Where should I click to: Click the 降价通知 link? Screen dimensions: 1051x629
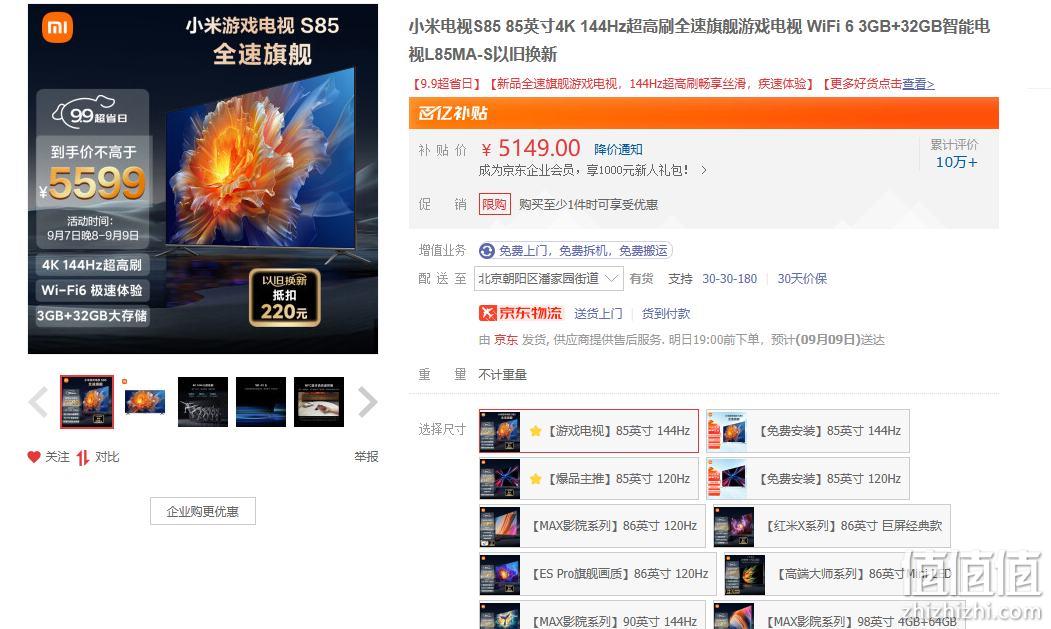coord(618,150)
